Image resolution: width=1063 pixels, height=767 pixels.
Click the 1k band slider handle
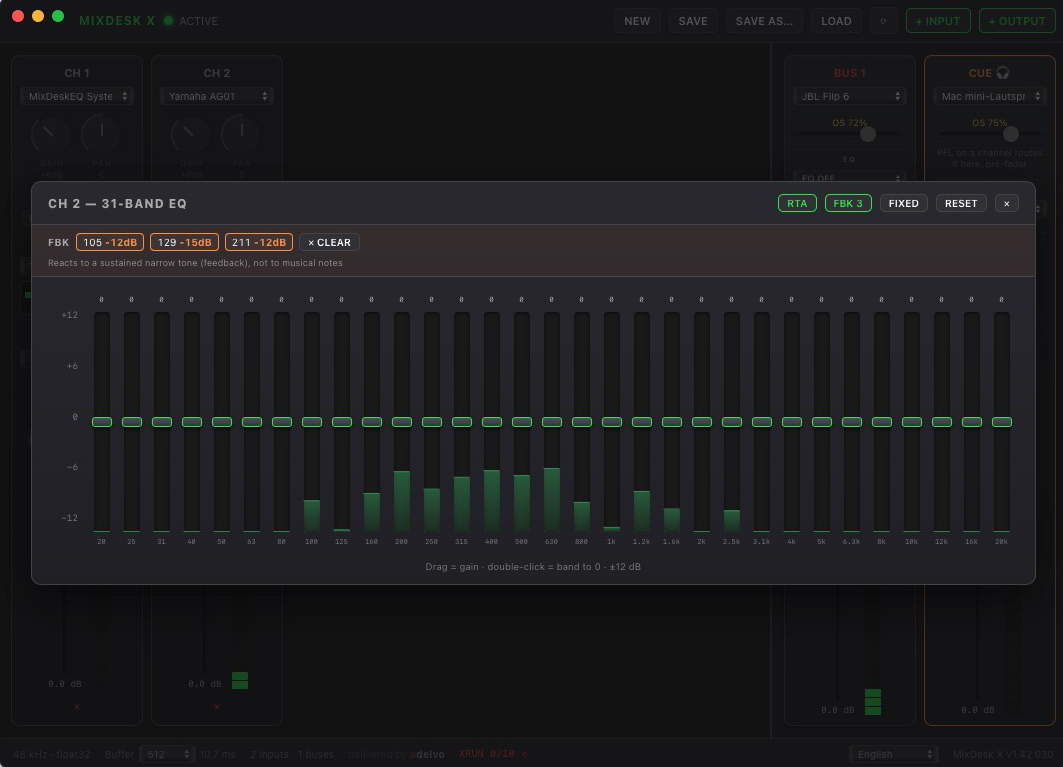click(x=611, y=422)
